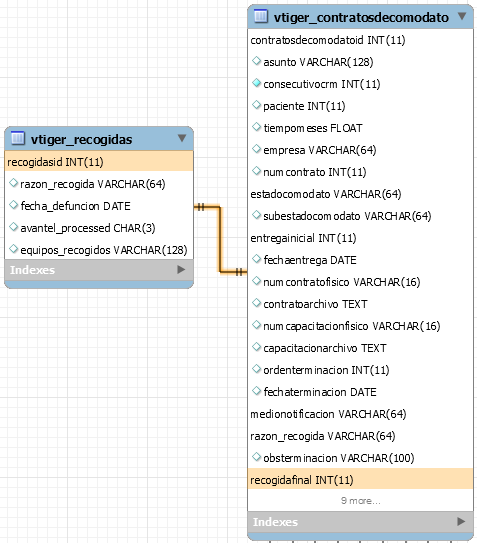Click the vtiger_contratosdecomodato table icon
477x543 pixels.
pos(261,16)
